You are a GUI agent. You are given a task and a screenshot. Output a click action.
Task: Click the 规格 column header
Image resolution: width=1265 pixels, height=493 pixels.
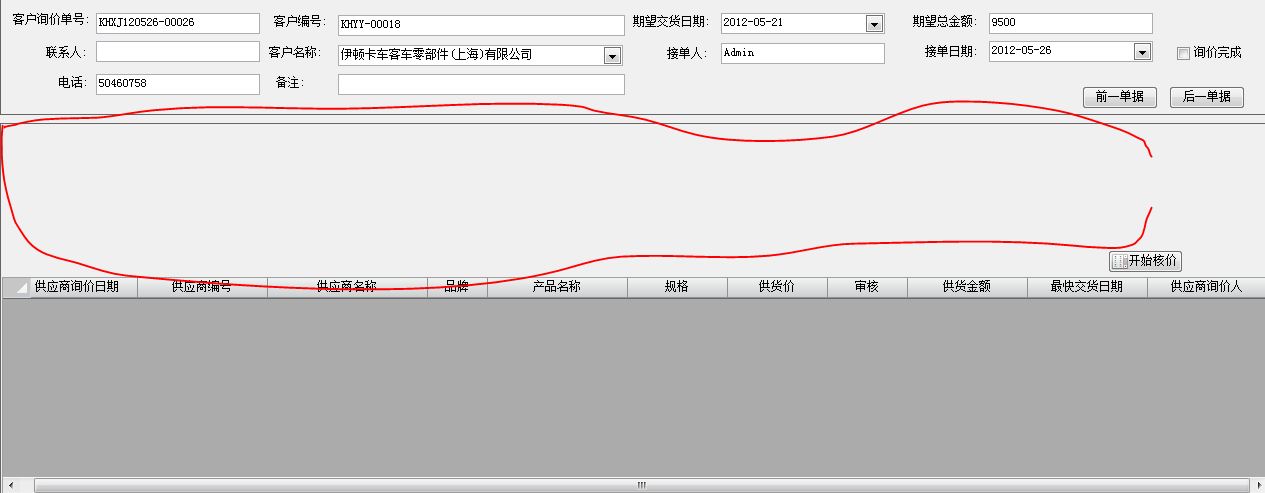(676, 287)
